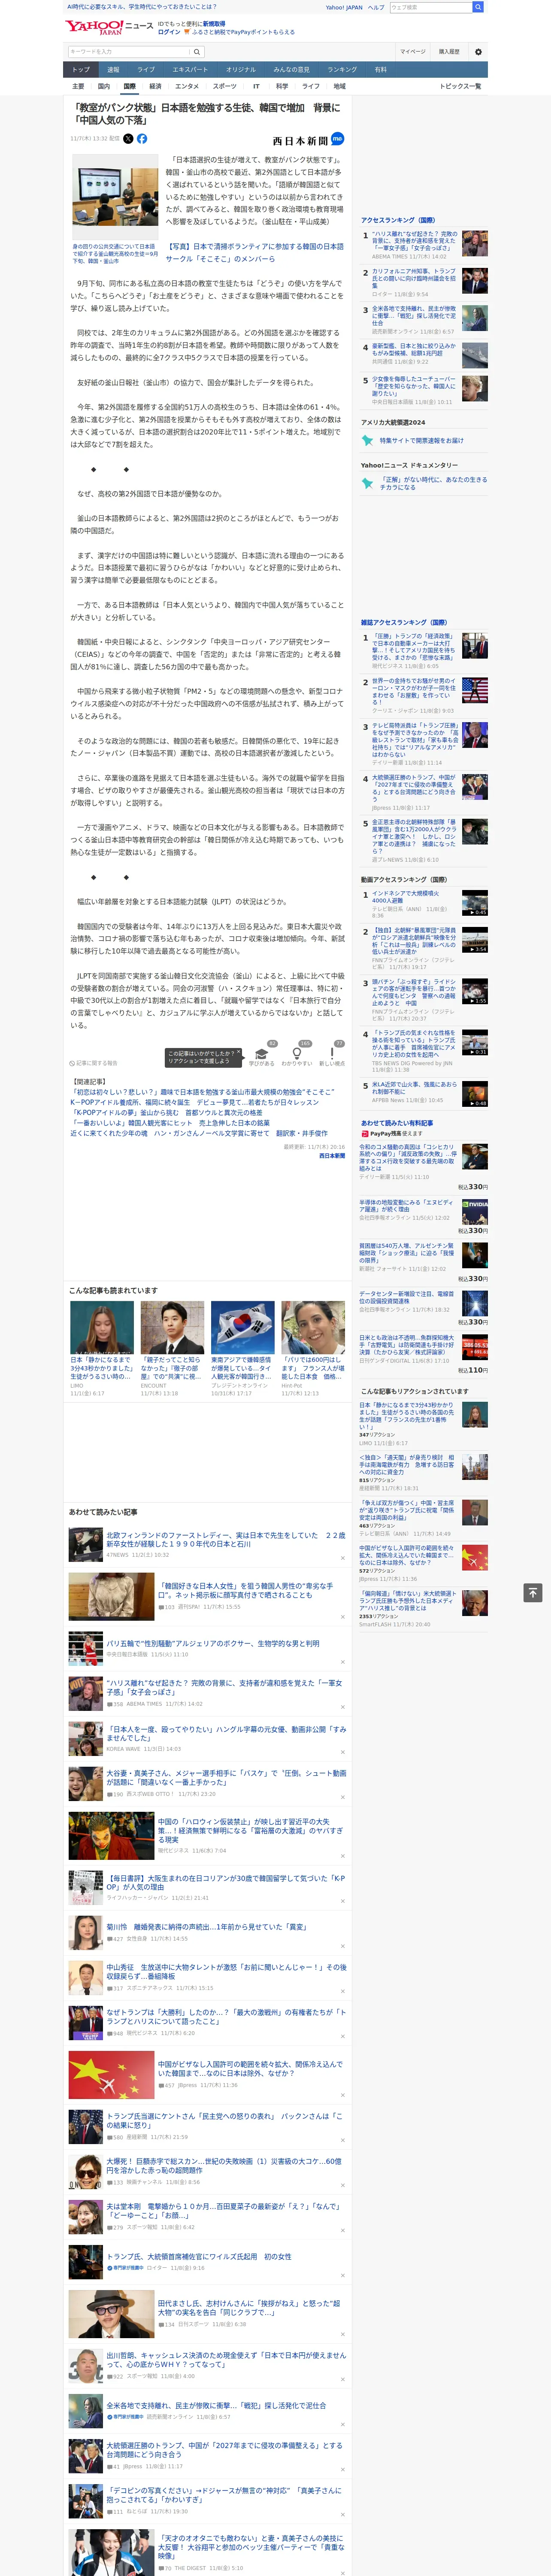Click the keyword input field
The width and height of the screenshot is (551, 2576).
pos(129,52)
